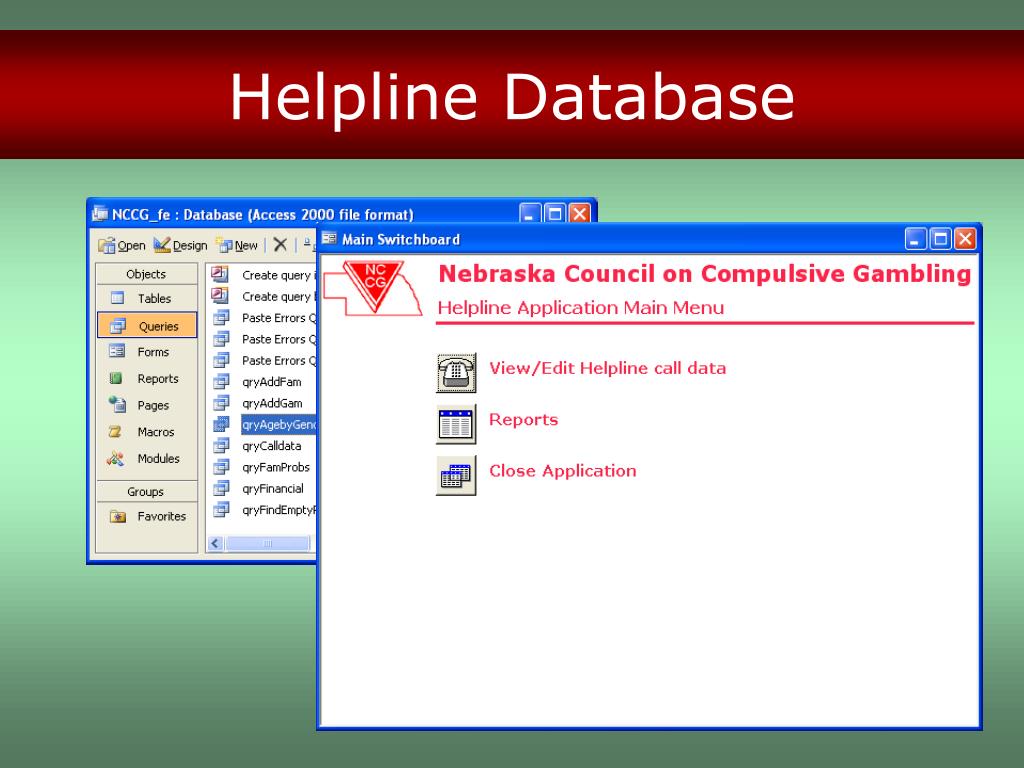
Task: Minimize the Main Switchboard window
Action: click(916, 239)
